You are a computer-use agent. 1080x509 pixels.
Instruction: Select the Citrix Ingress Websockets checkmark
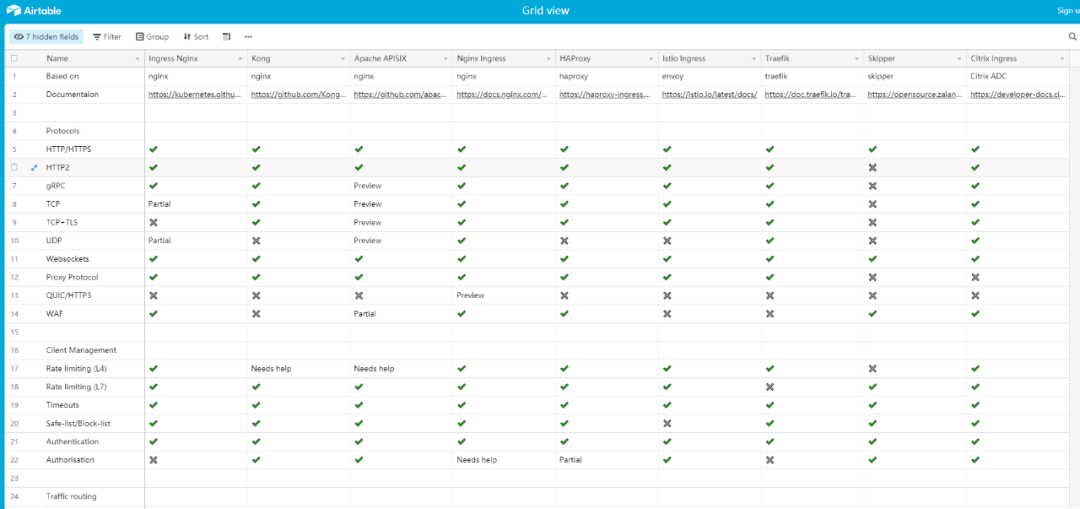[975, 259]
